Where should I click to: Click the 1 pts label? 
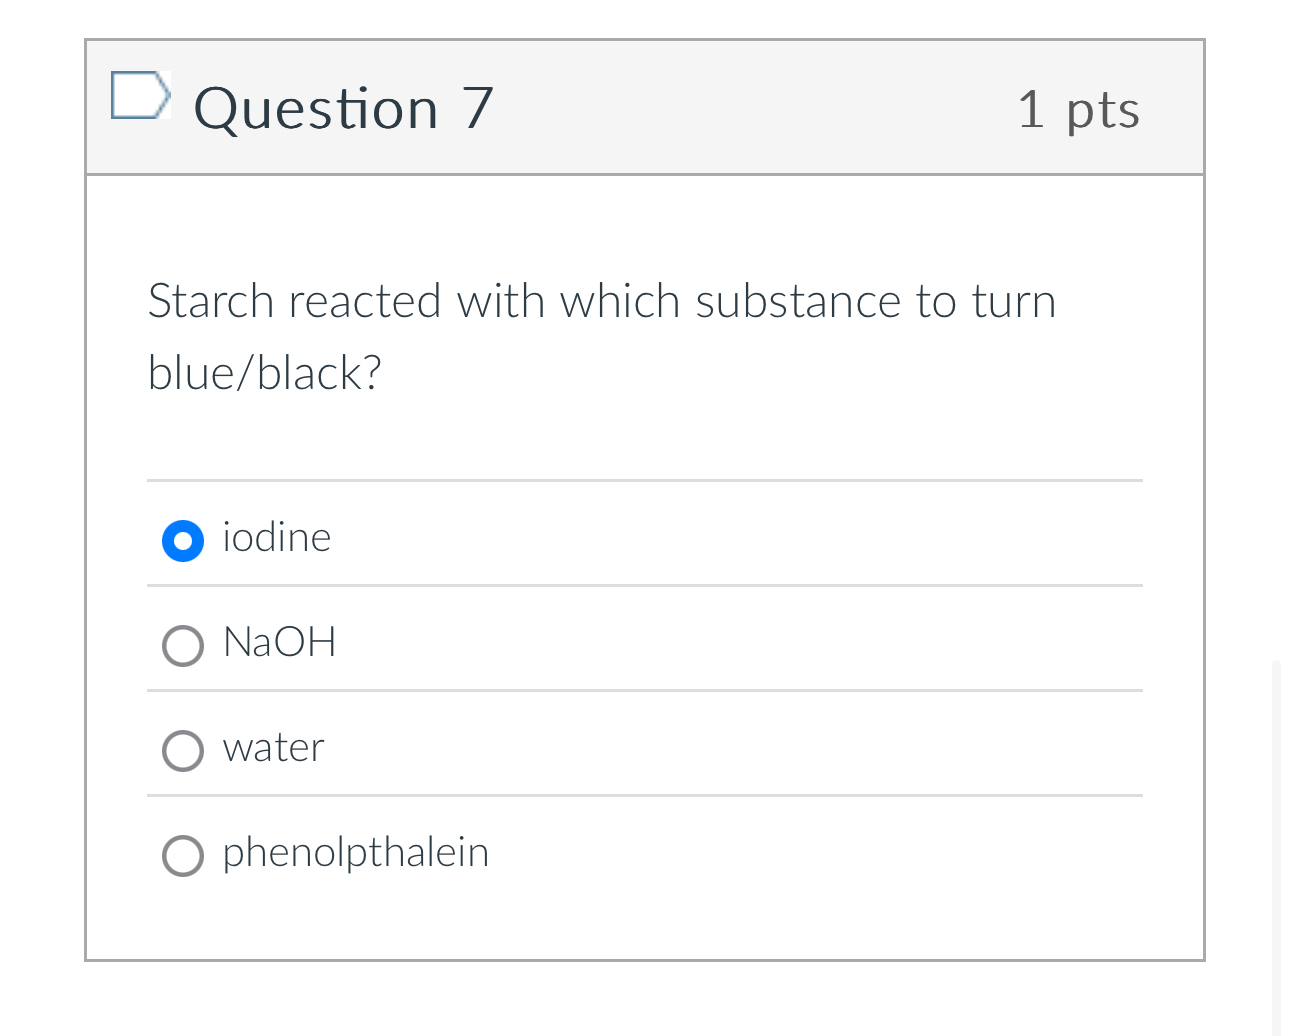click(x=1079, y=110)
